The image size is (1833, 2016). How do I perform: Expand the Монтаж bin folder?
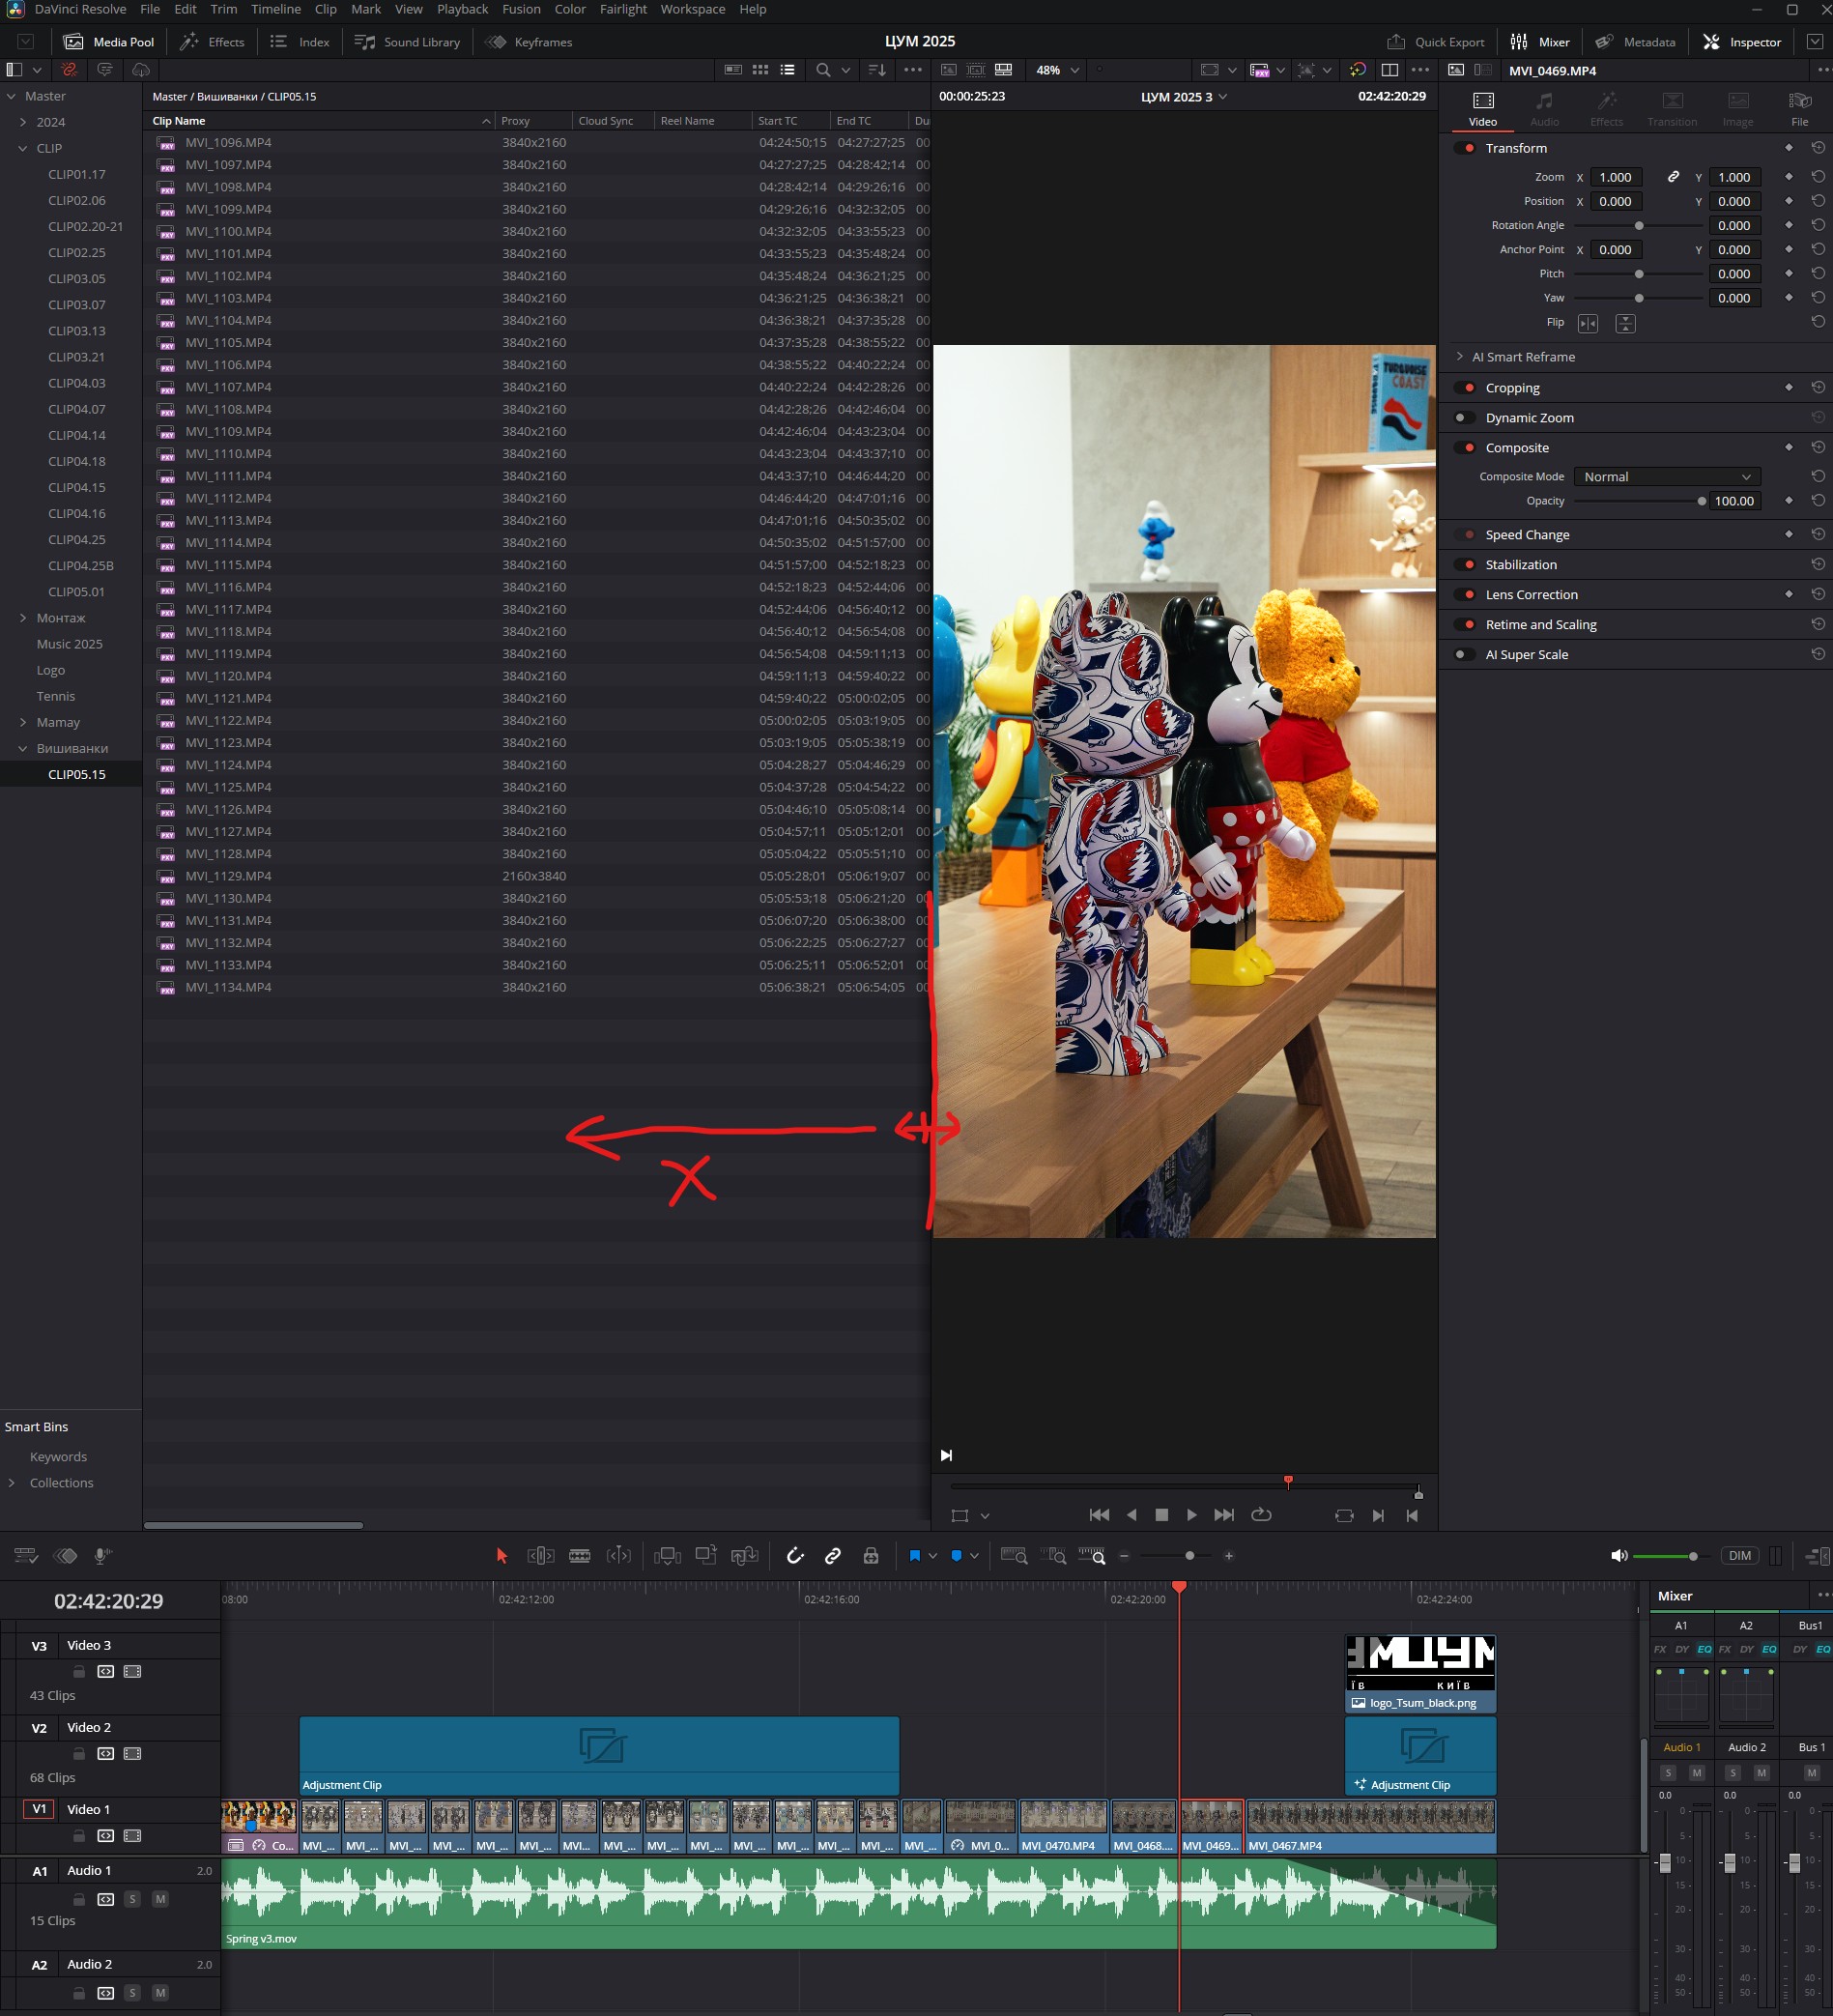23,618
